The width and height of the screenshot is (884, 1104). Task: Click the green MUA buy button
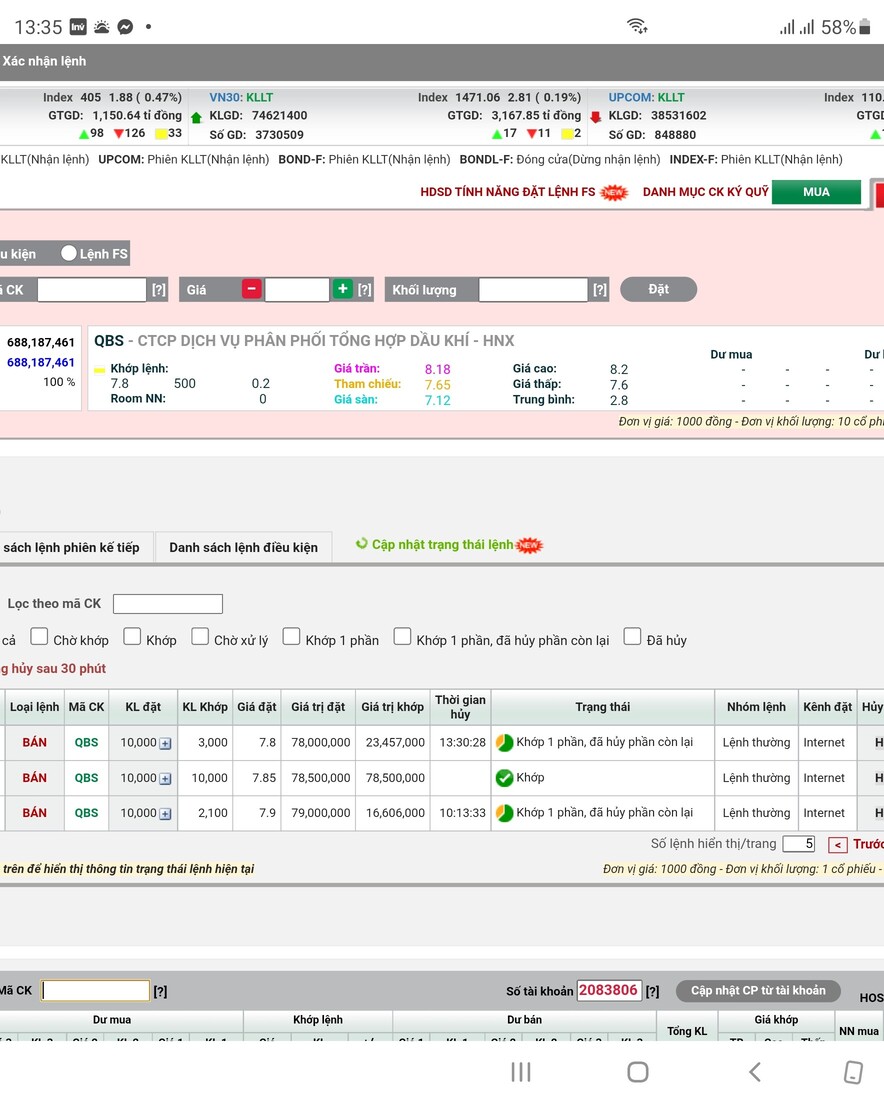[x=816, y=192]
